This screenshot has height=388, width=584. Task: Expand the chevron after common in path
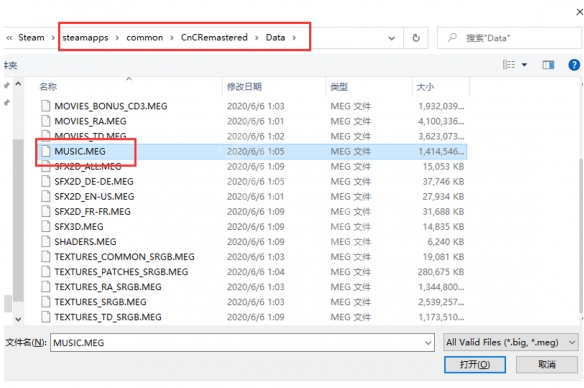(x=172, y=38)
